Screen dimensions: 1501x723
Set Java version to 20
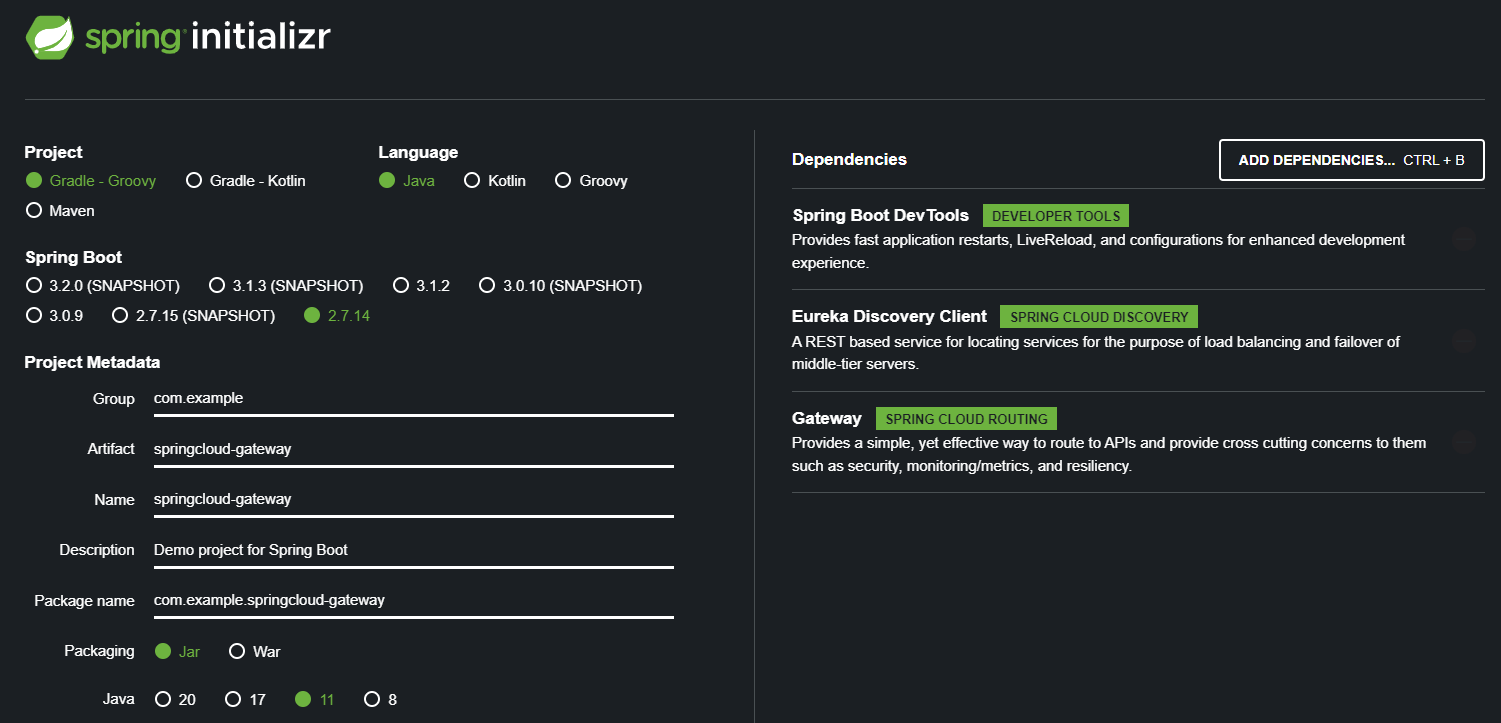click(175, 700)
